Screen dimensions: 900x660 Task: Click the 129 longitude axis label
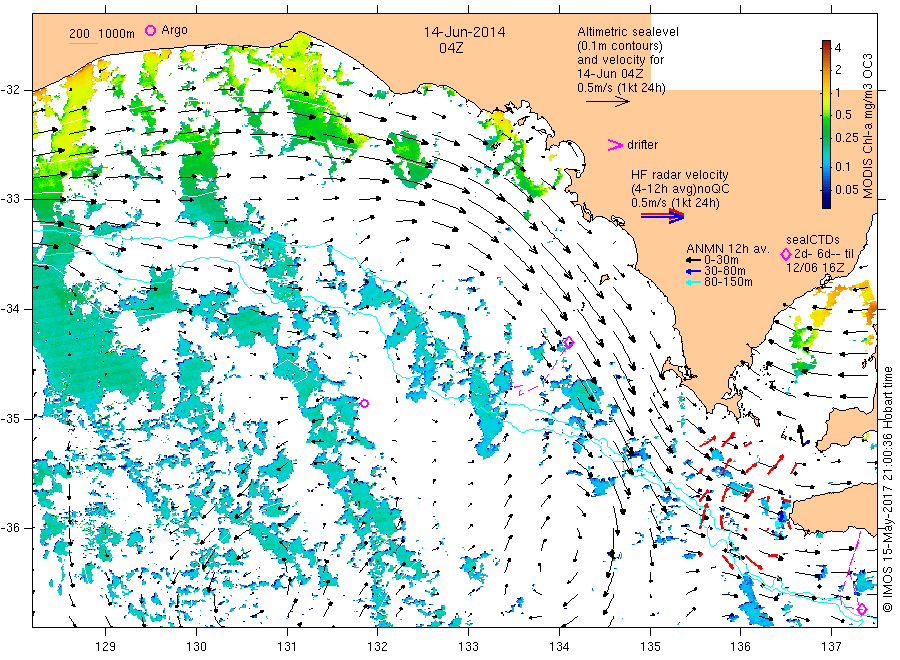coord(106,647)
